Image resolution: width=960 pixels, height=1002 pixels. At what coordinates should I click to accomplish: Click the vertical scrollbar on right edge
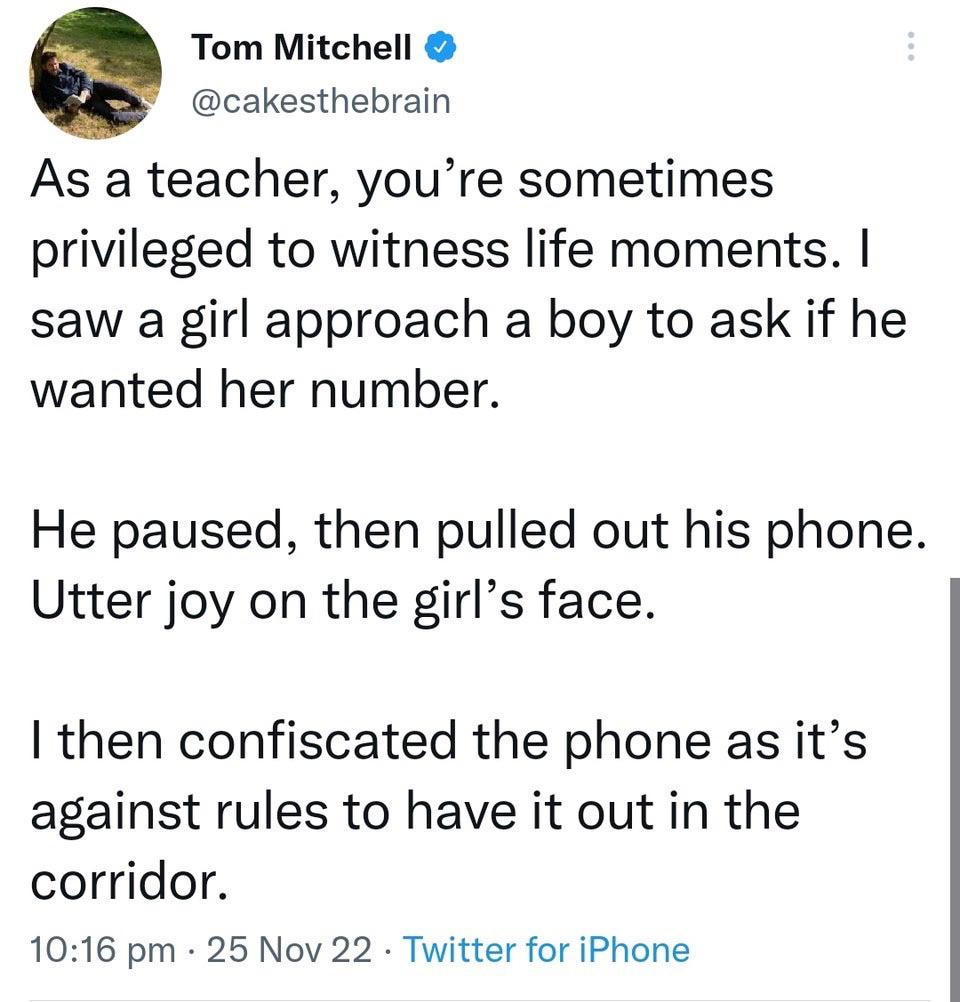coord(953,780)
